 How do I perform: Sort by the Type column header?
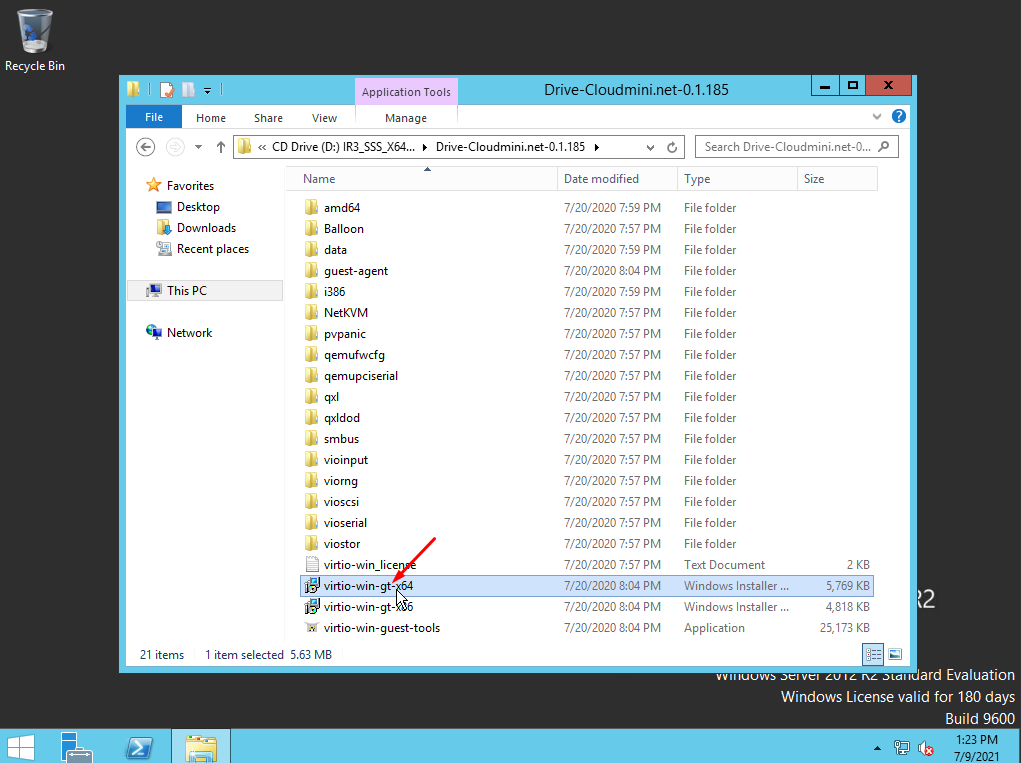point(737,178)
